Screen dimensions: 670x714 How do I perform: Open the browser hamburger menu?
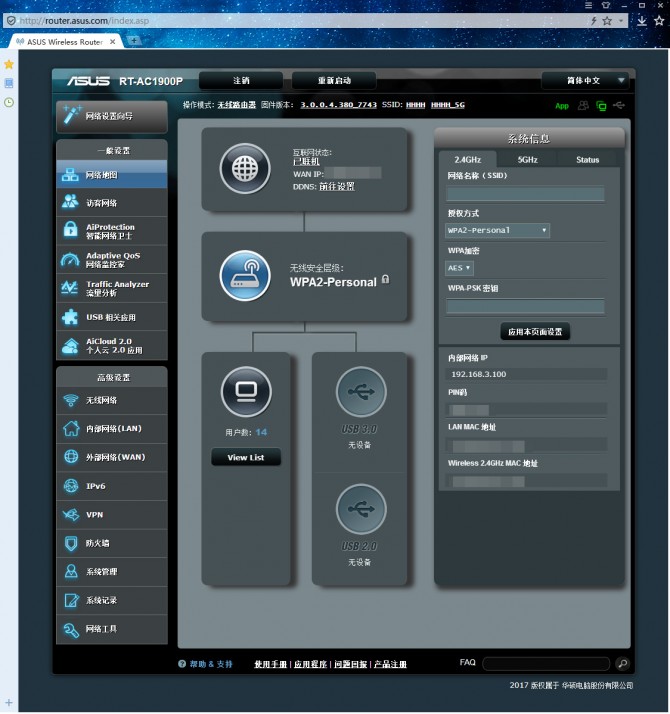[x=588, y=5]
